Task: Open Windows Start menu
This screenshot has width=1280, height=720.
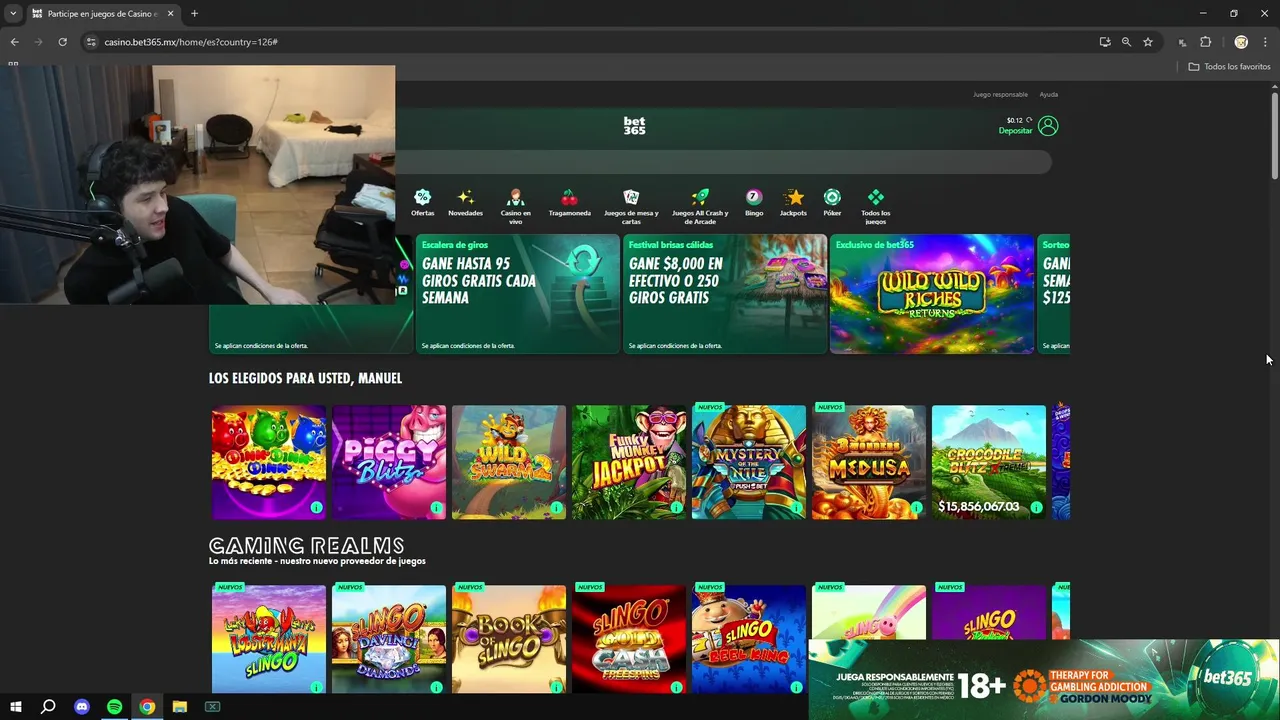Action: point(15,707)
